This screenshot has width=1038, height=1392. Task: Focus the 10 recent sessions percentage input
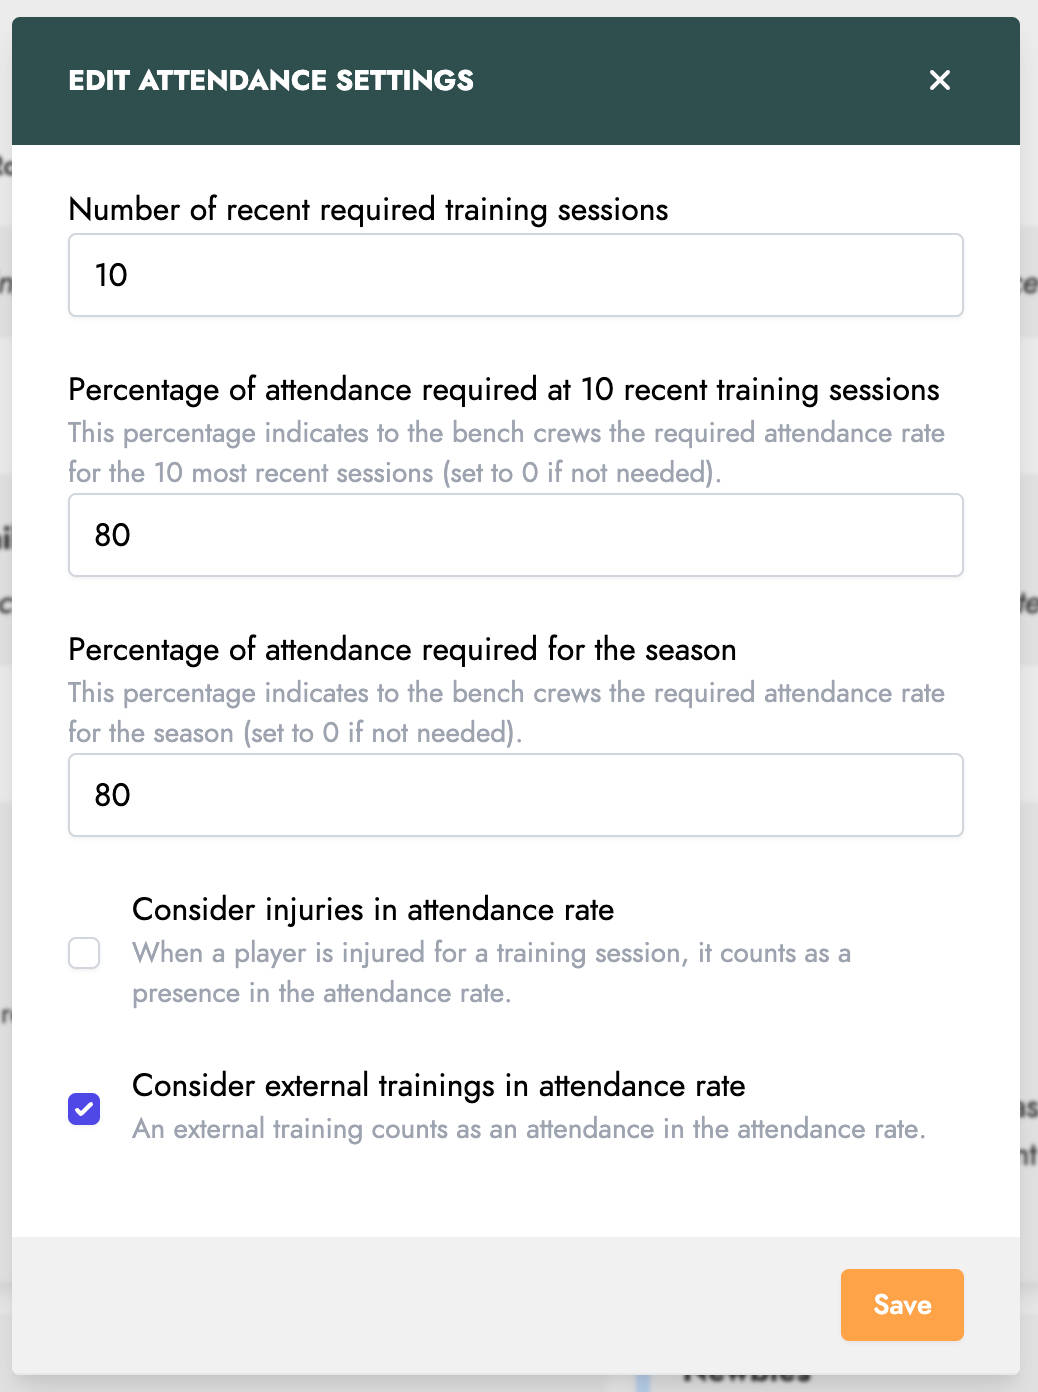515,535
